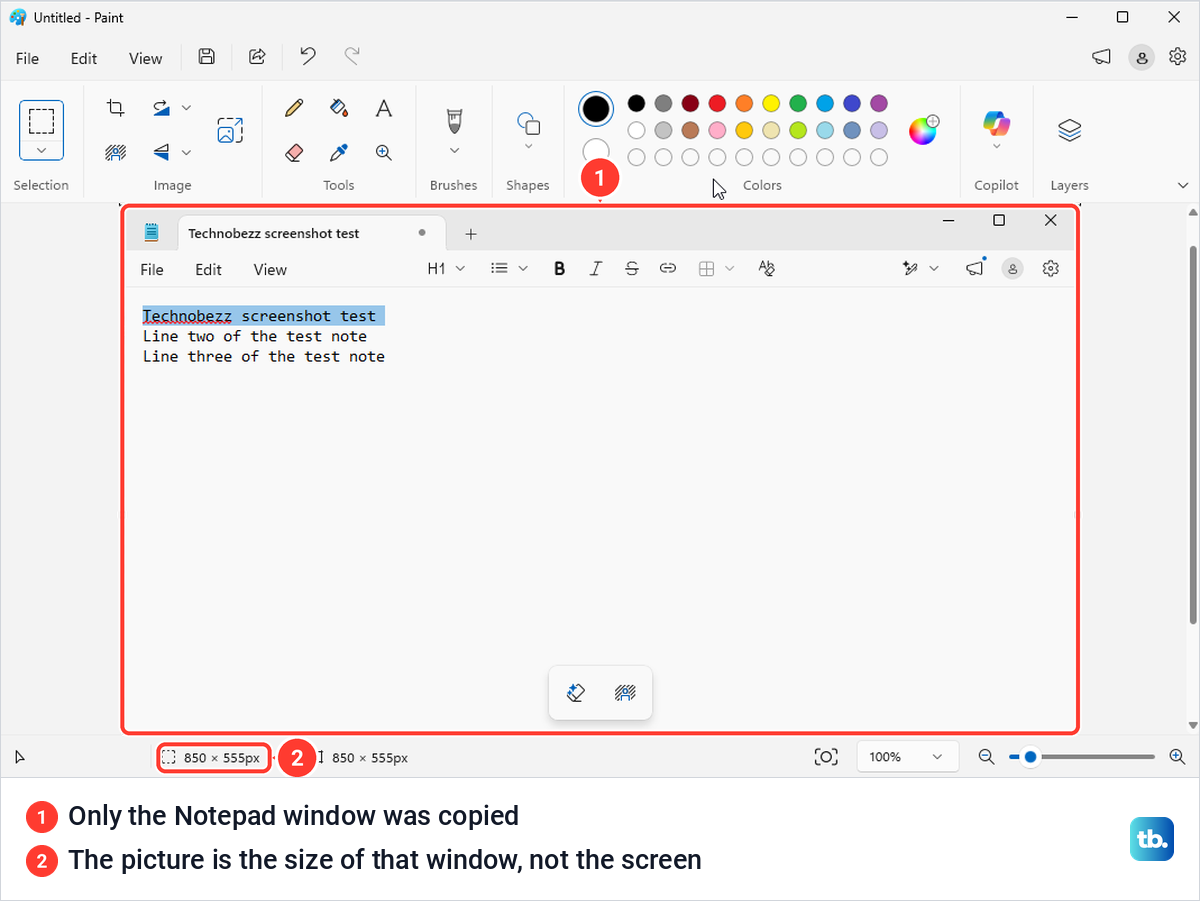This screenshot has width=1200, height=901.
Task: Select the Text tool
Action: pyautogui.click(x=384, y=108)
